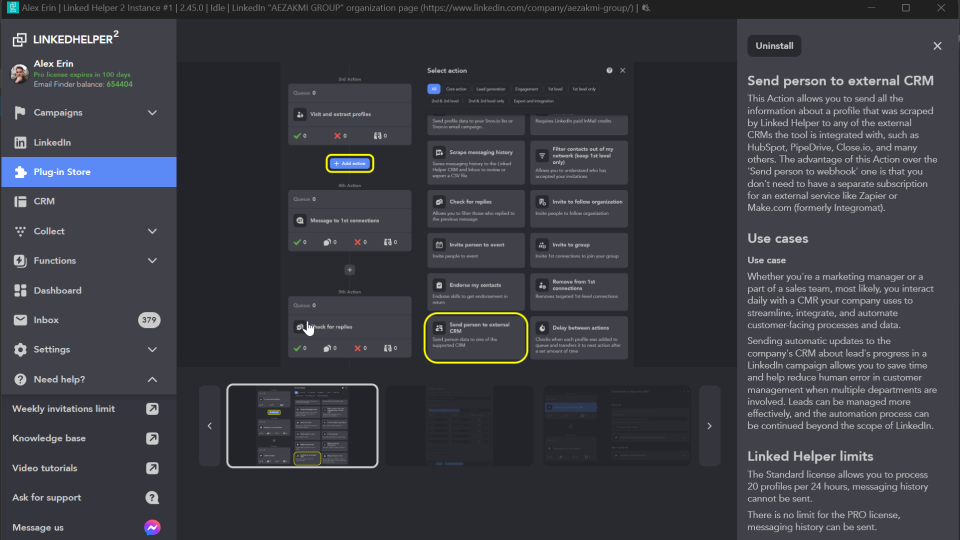
Task: Click the CRM icon in sidebar
Action: tap(20, 201)
